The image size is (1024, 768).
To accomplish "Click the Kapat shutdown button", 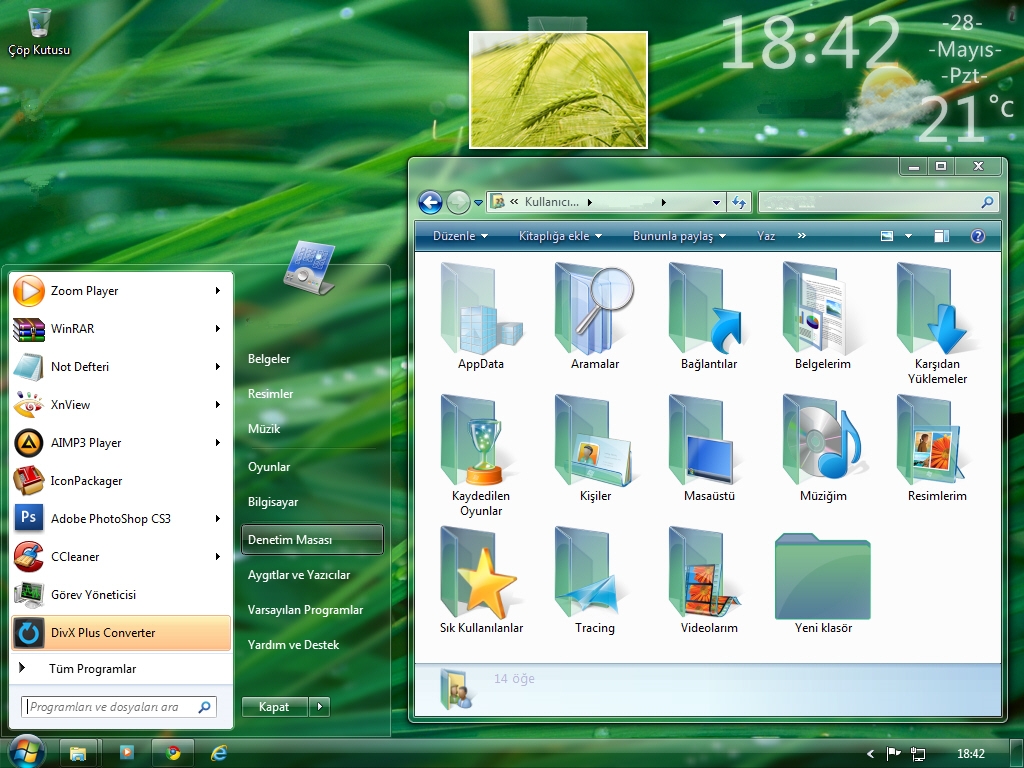I will tap(274, 706).
